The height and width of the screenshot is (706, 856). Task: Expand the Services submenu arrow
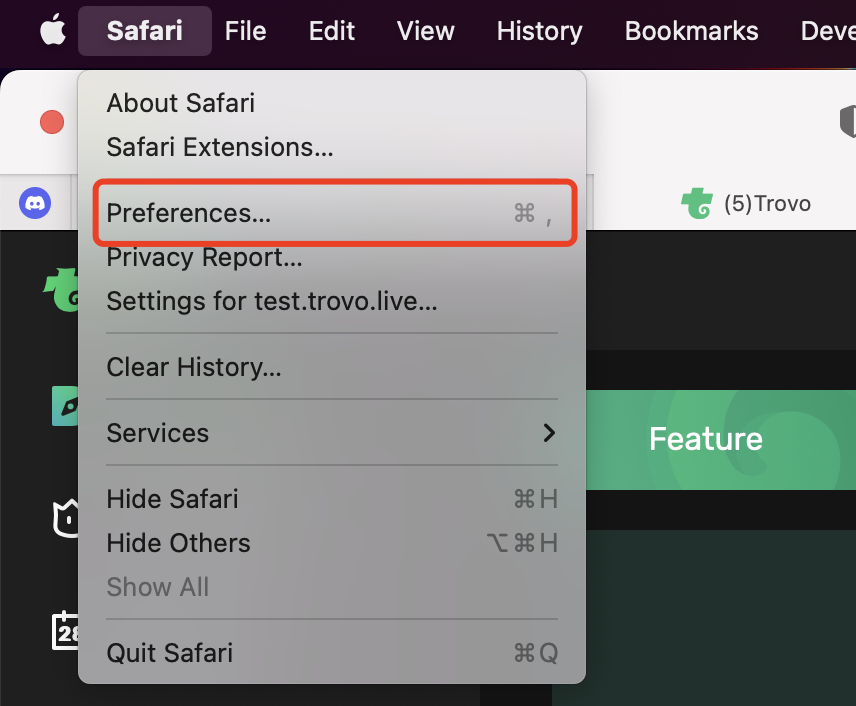549,433
